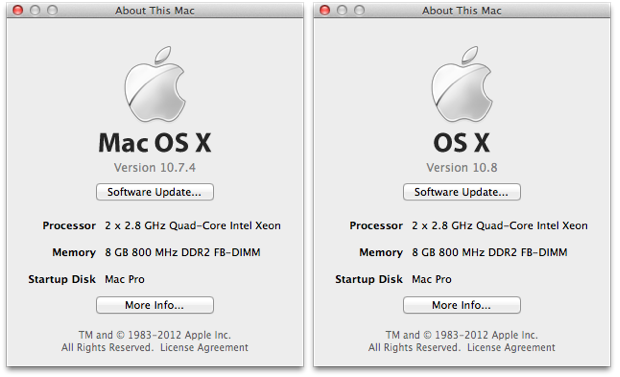The height and width of the screenshot is (377, 620).
Task: Close the Mac OS X 10.7.4 window
Action: 18,10
